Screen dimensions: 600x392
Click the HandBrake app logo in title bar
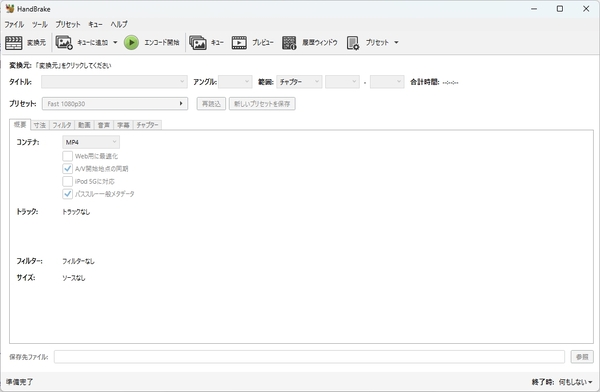tap(10, 8)
